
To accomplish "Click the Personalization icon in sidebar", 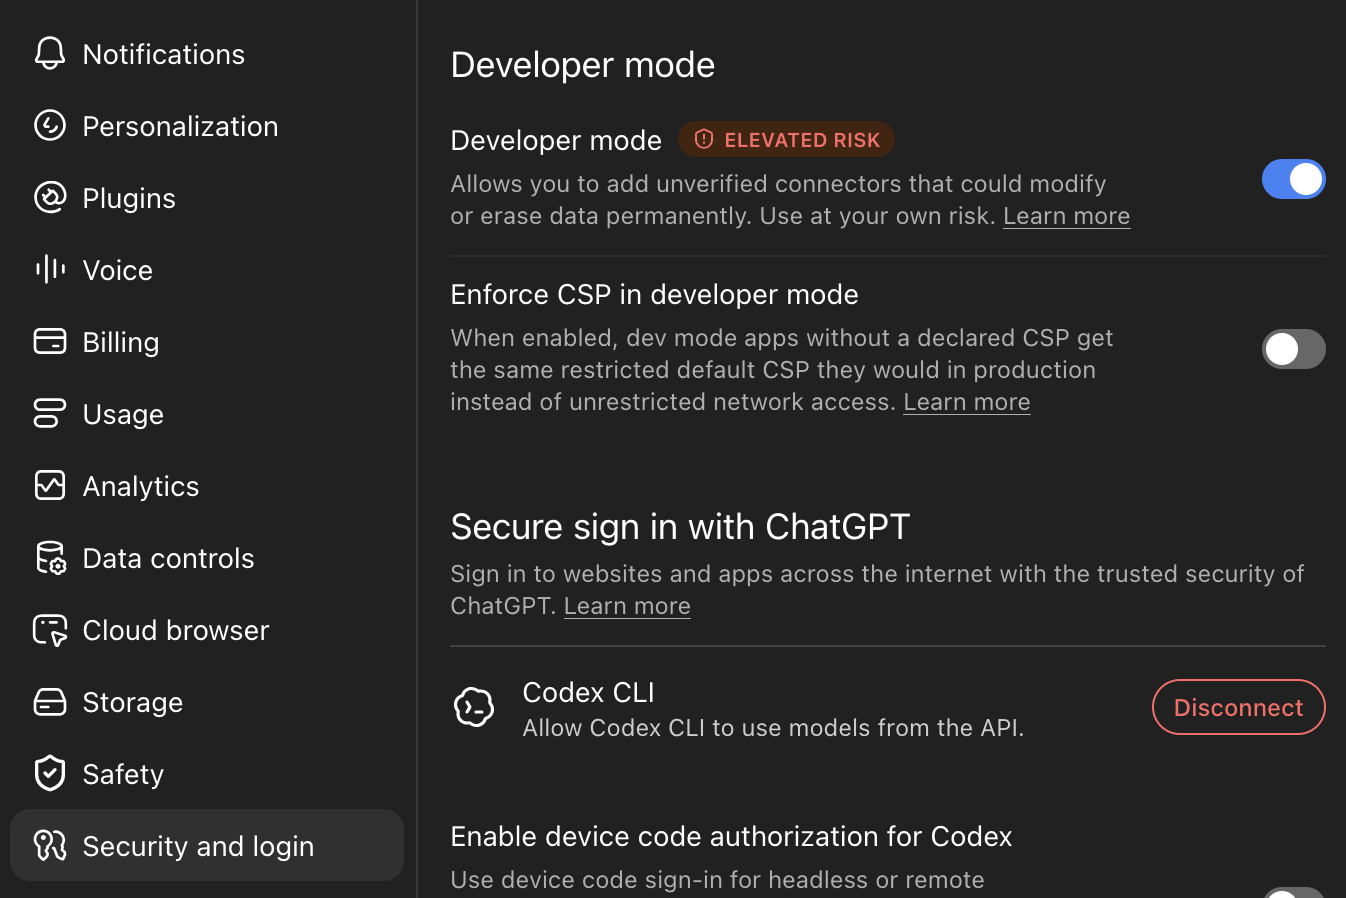I will [x=50, y=125].
